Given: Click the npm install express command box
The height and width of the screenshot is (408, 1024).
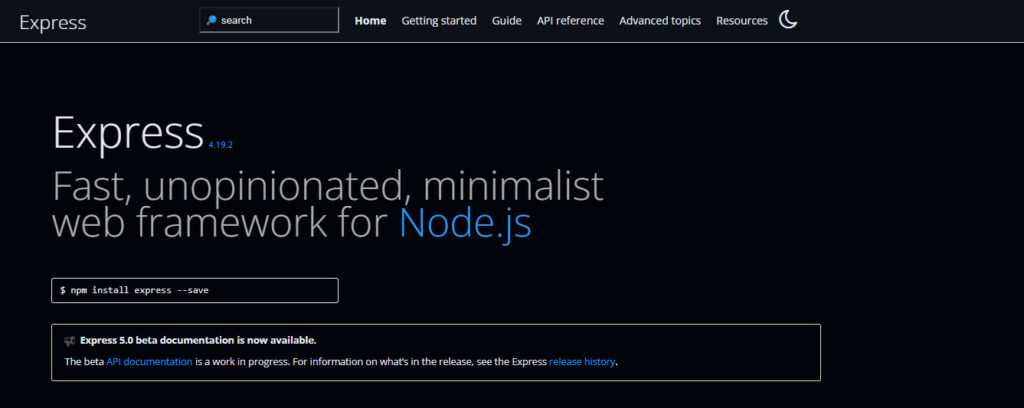Looking at the screenshot, I should tap(195, 290).
